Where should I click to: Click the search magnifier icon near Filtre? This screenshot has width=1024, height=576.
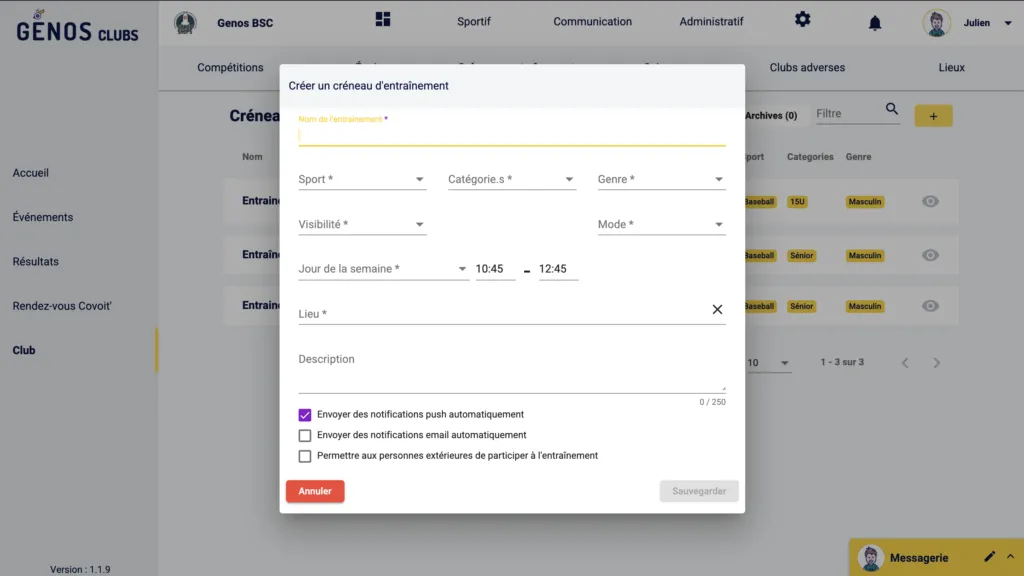(892, 110)
